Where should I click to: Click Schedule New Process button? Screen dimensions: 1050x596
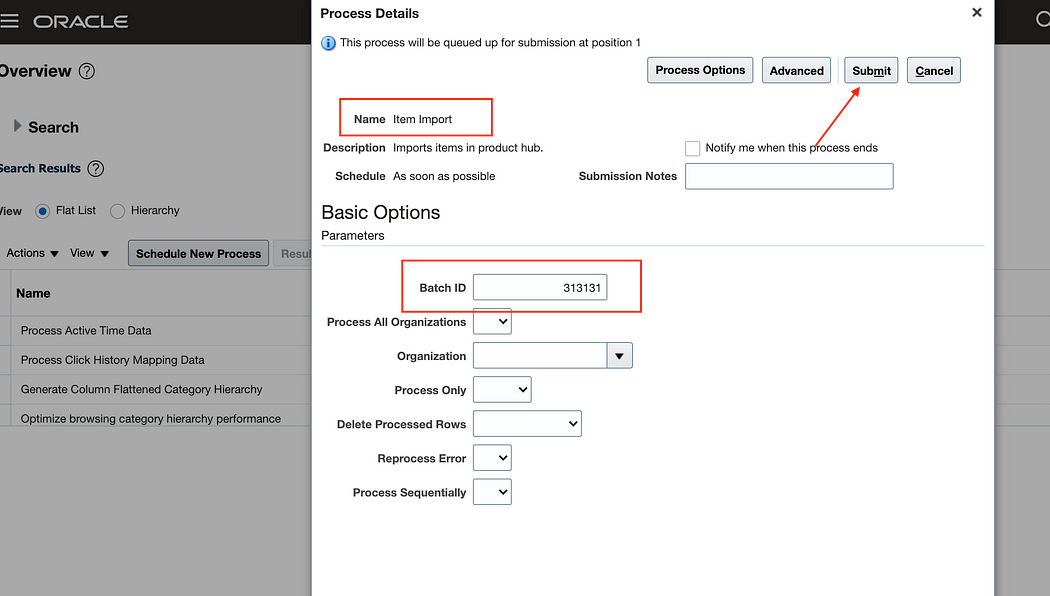(x=198, y=253)
